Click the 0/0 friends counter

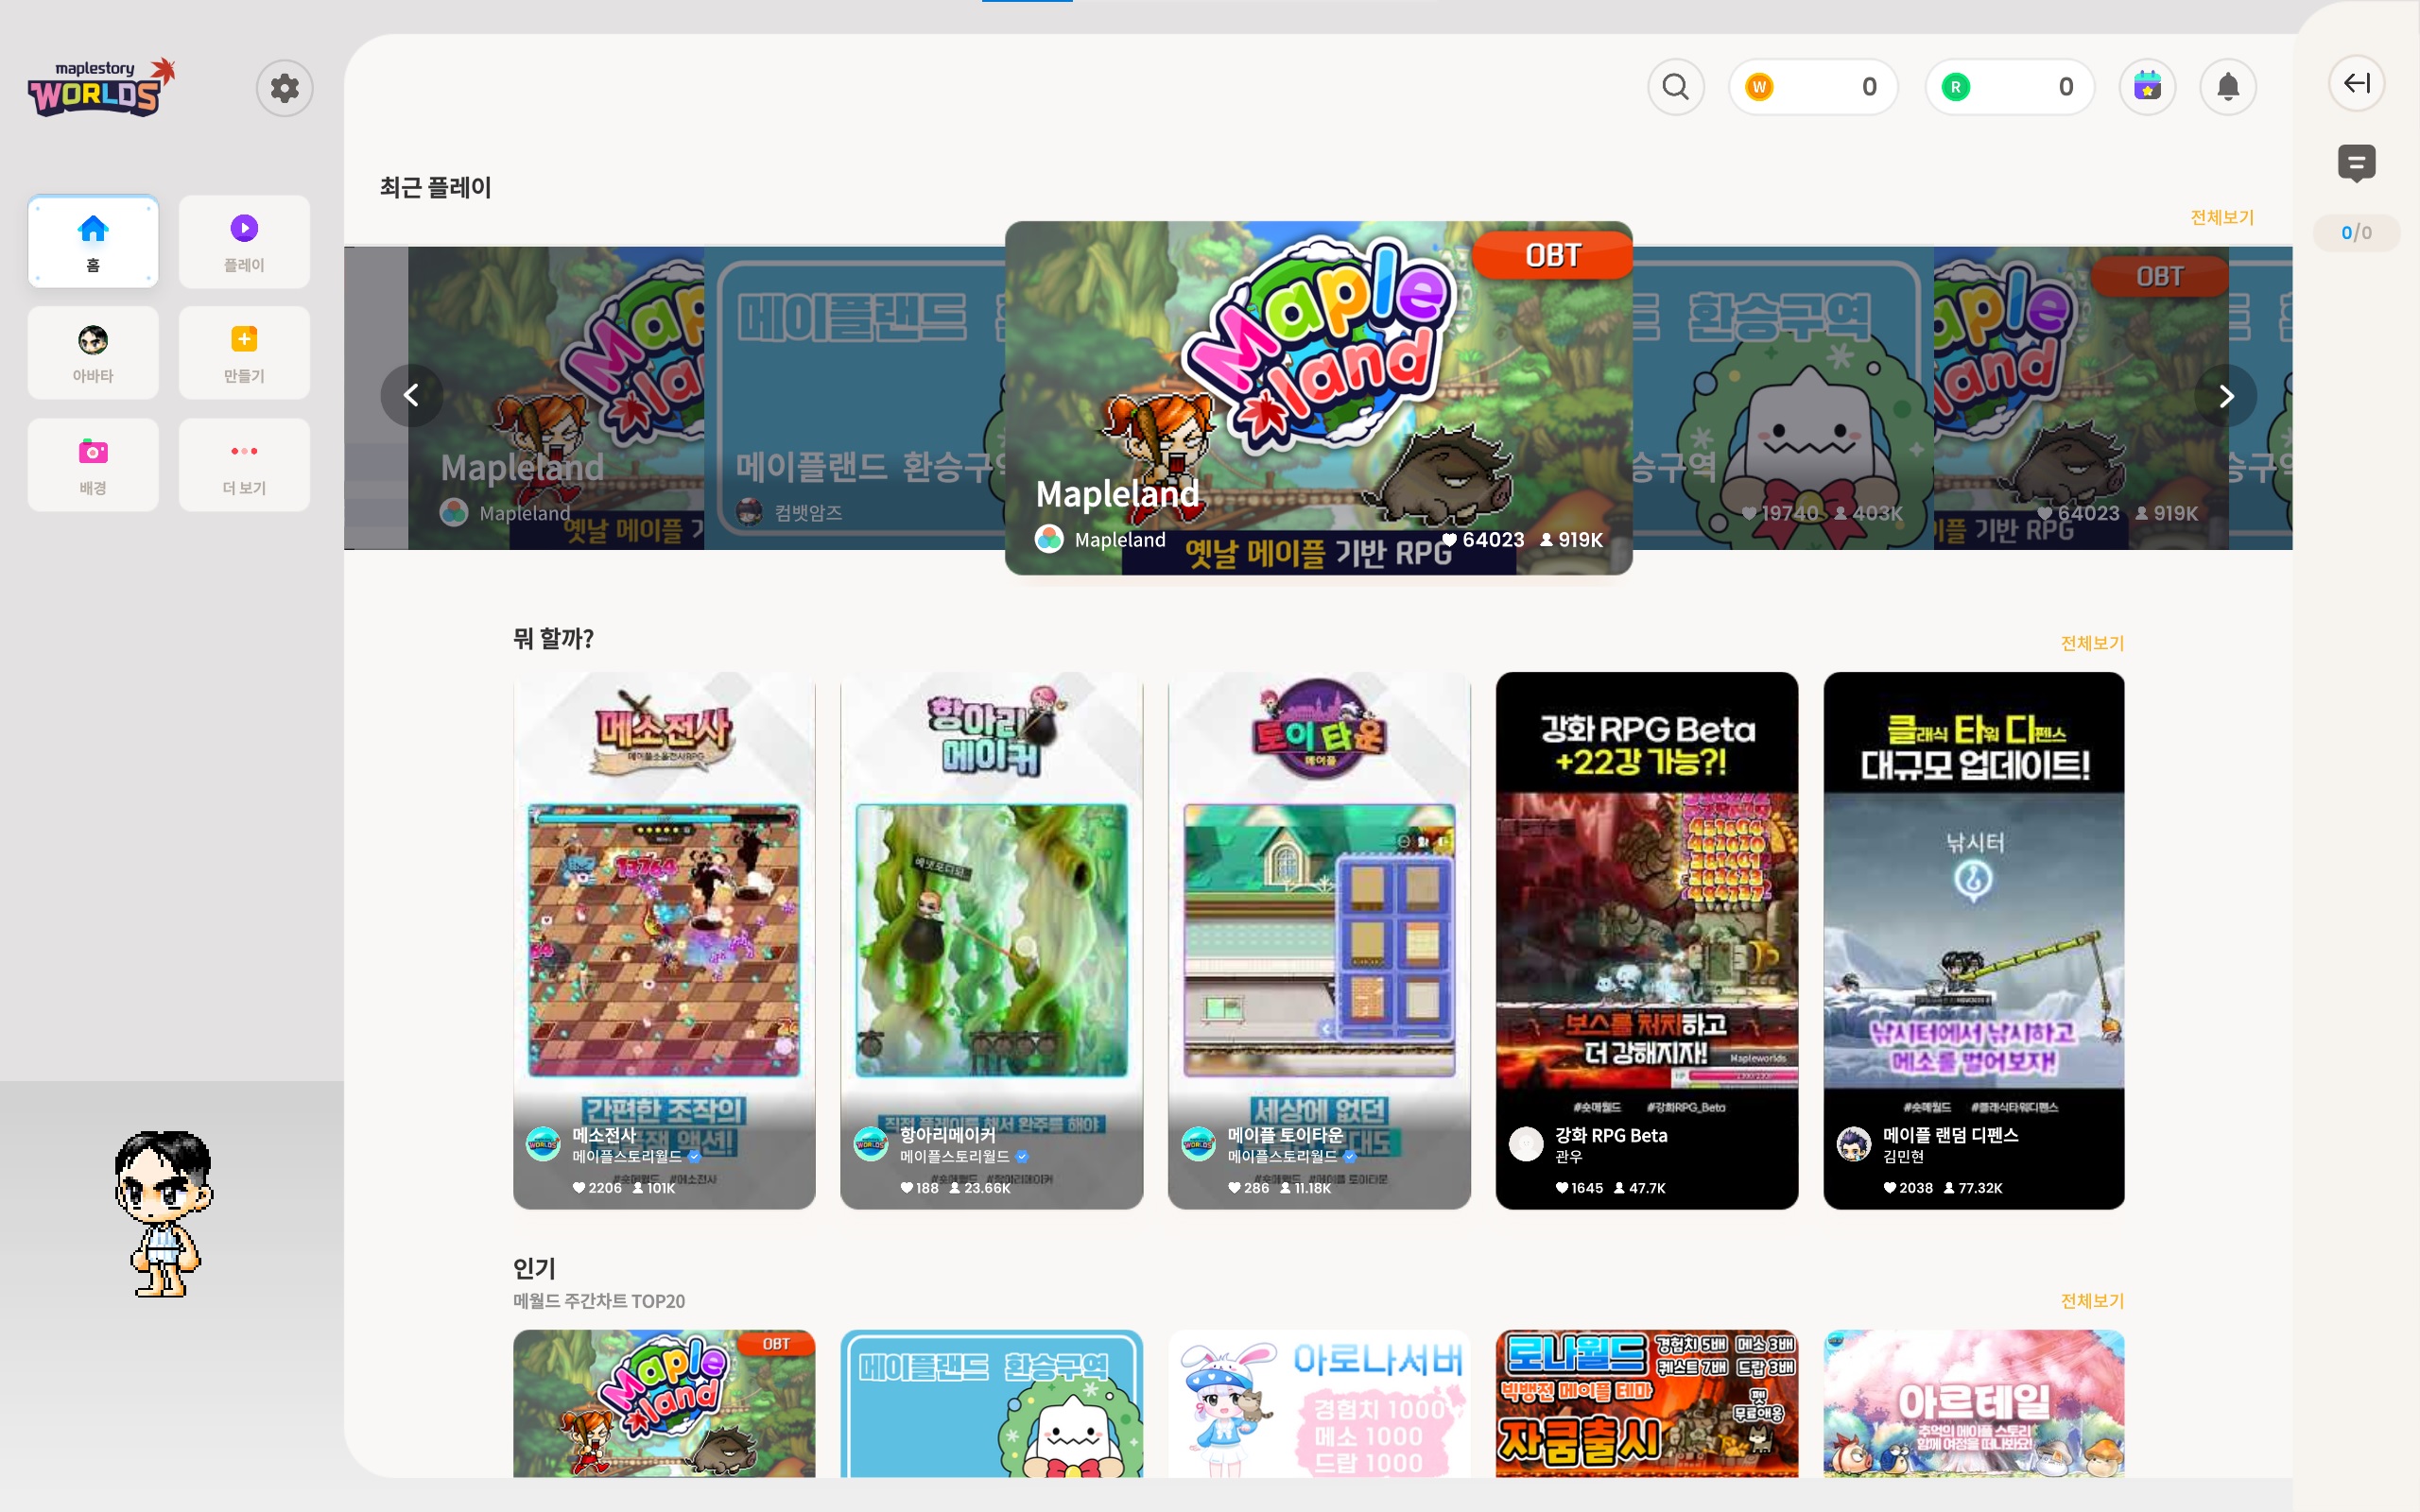(2356, 233)
